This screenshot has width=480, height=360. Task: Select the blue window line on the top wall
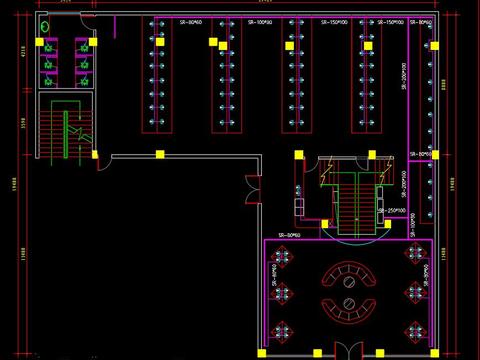tap(64, 13)
